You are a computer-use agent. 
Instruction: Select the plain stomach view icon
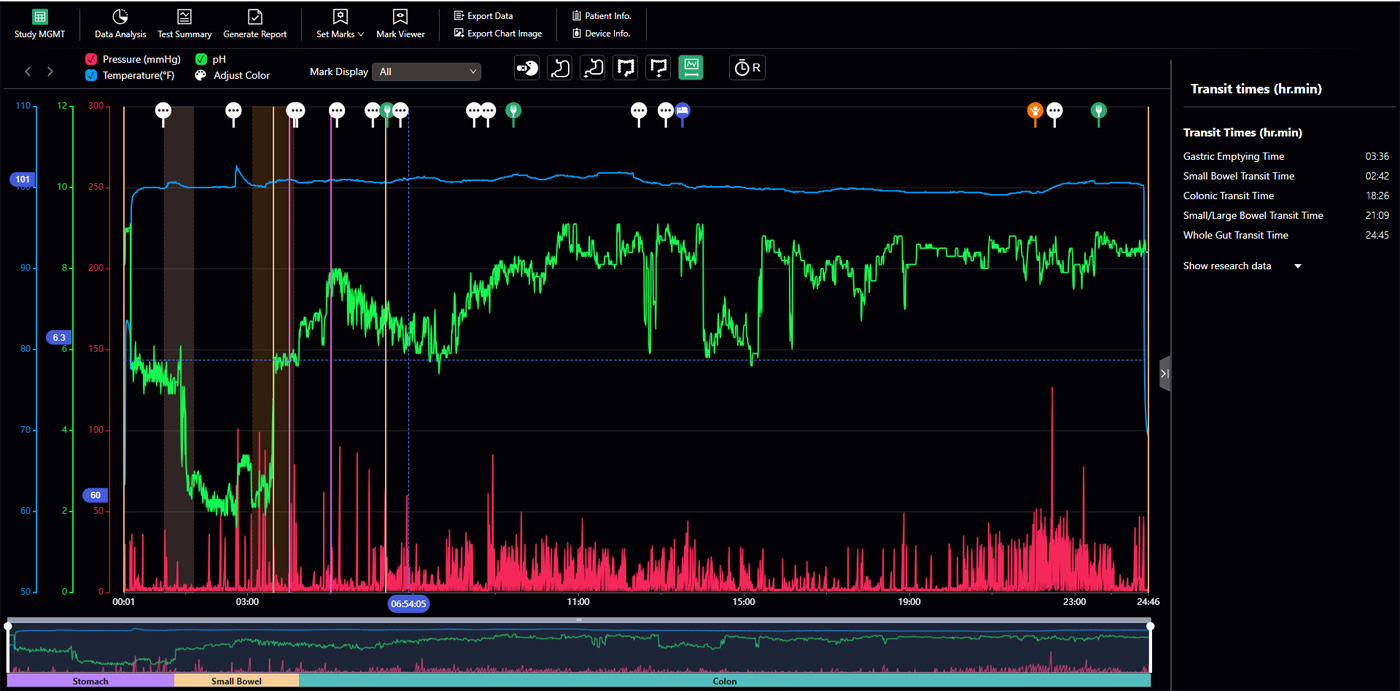click(560, 68)
